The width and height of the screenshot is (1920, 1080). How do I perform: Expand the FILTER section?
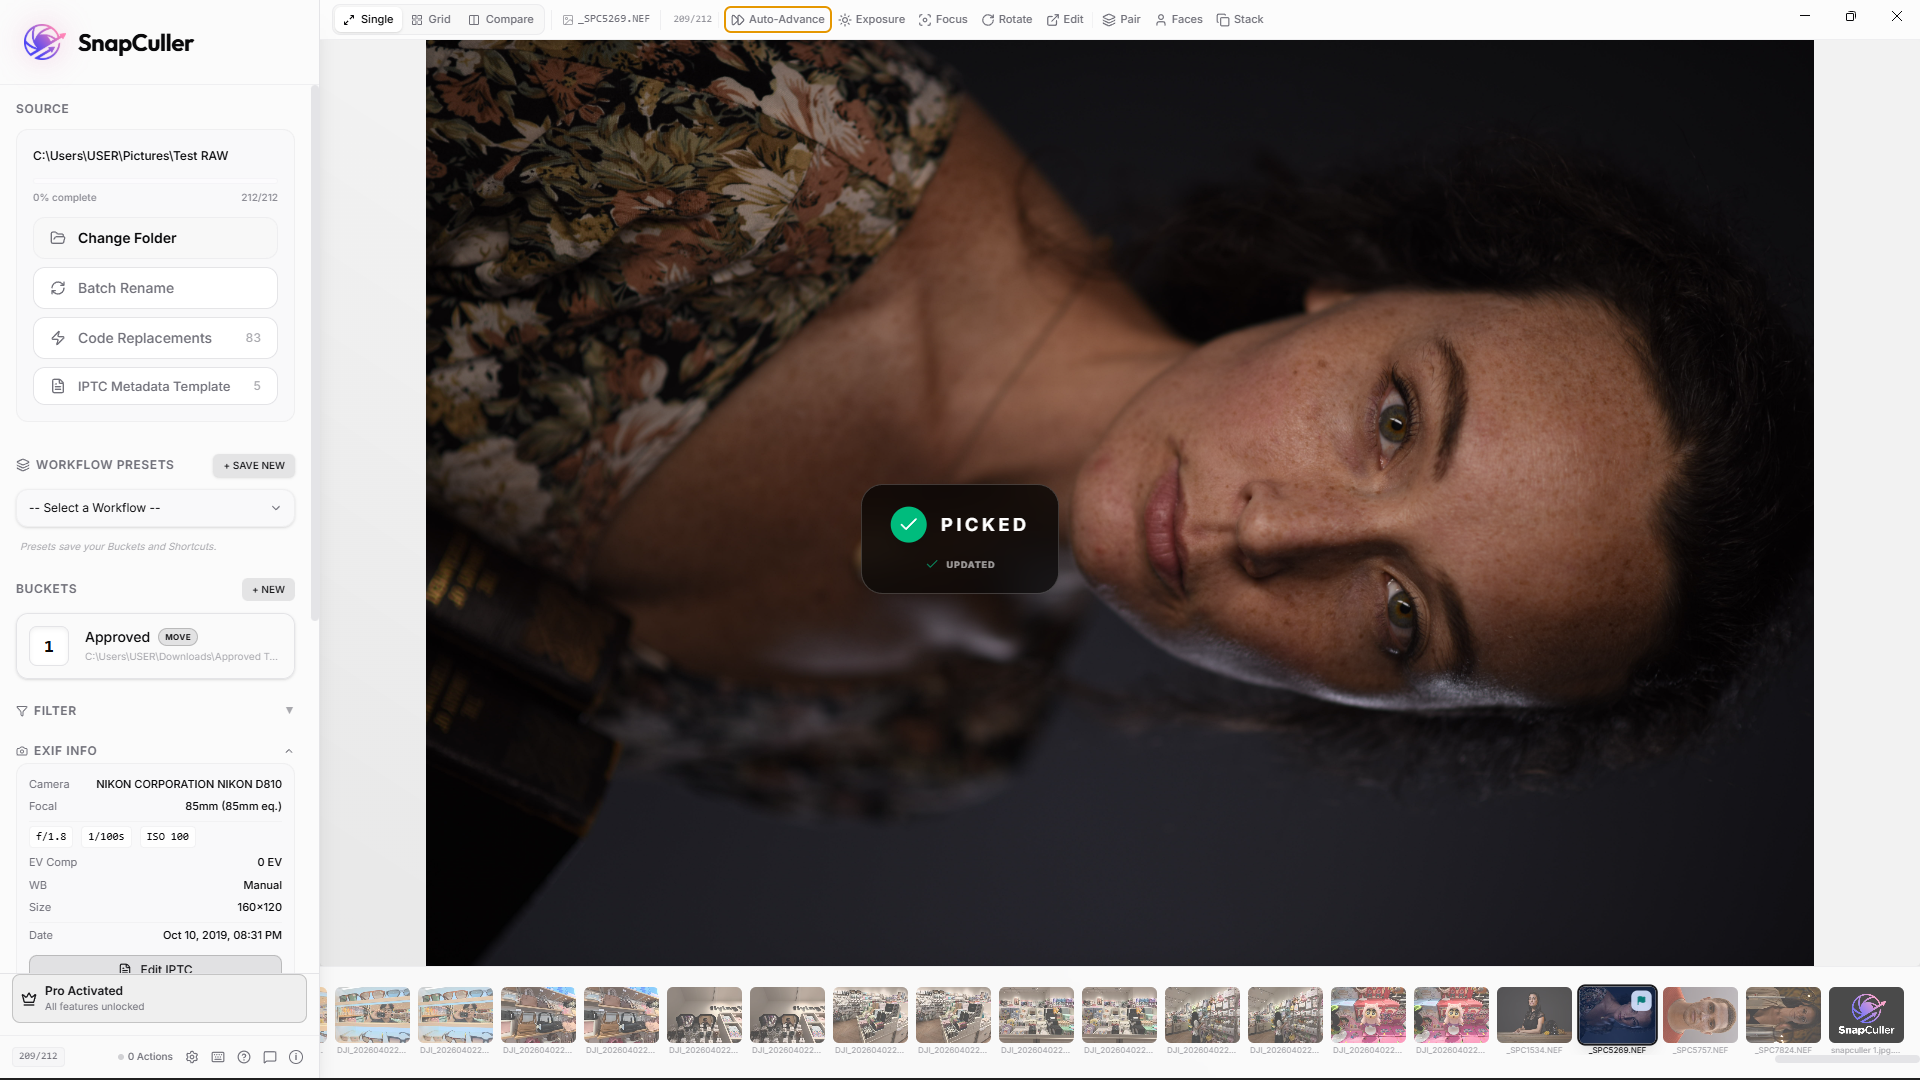click(289, 711)
